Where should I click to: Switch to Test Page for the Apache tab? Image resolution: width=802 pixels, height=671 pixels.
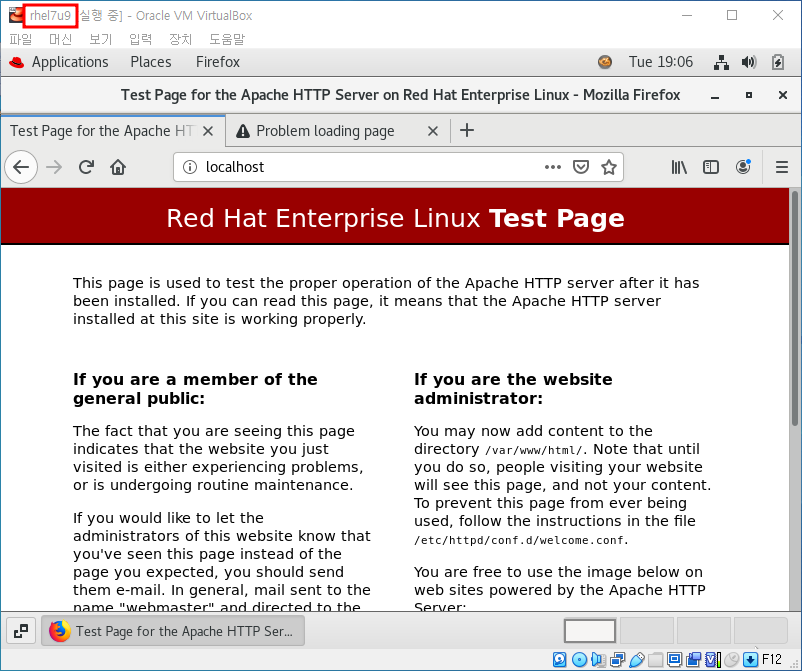pos(113,131)
